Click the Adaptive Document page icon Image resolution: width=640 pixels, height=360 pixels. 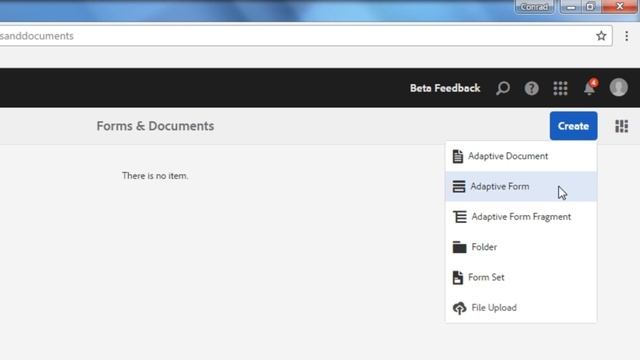[x=458, y=156]
